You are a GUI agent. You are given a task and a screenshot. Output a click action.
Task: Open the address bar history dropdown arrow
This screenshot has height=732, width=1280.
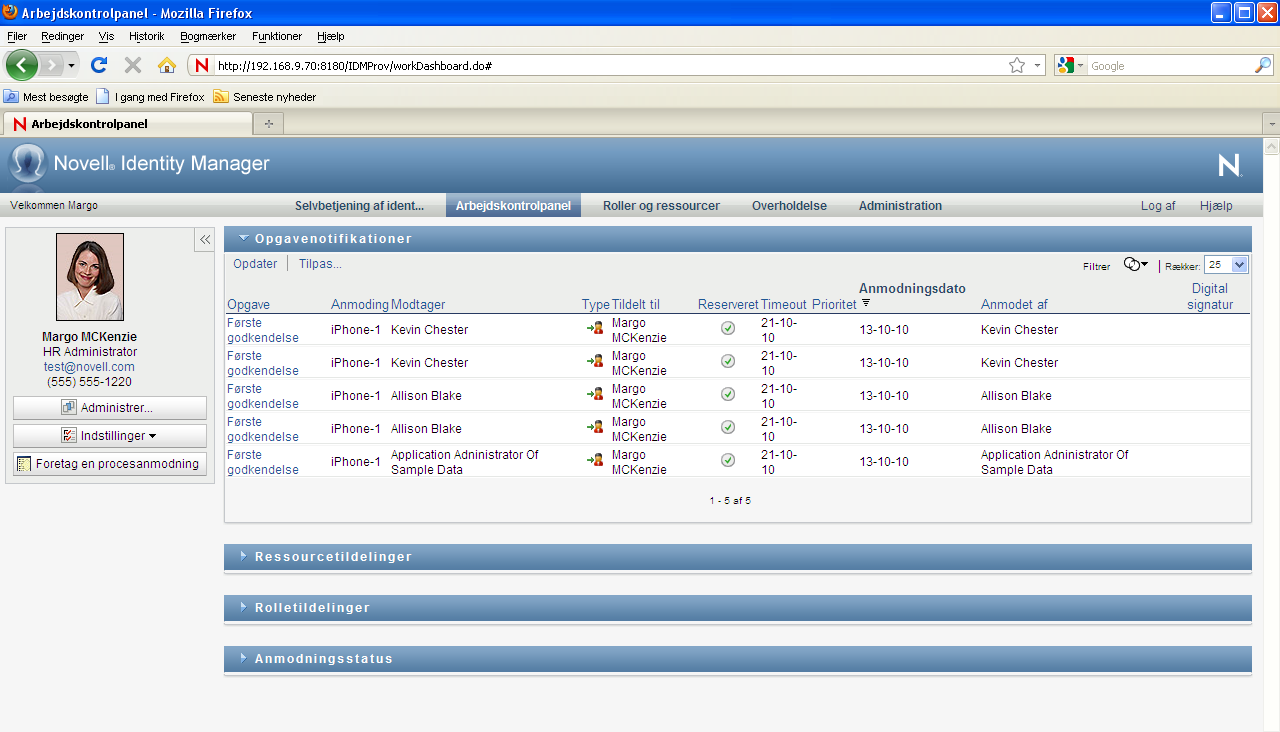(x=1037, y=65)
